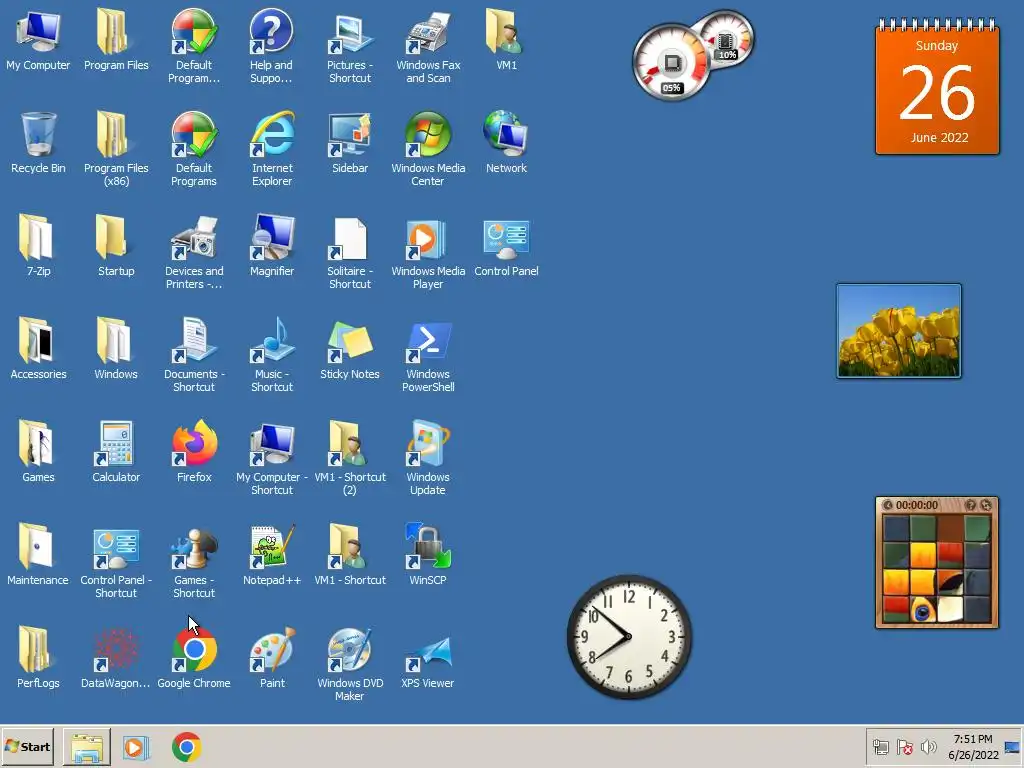The width and height of the screenshot is (1024, 768).
Task: Select the Network desktop icon
Action: 506,143
